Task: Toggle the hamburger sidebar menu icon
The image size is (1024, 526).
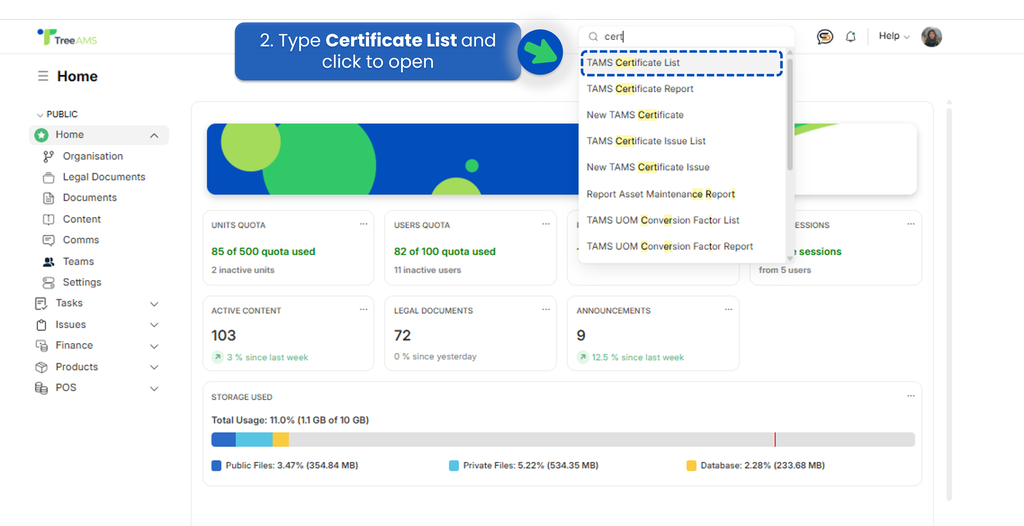Action: pyautogui.click(x=43, y=76)
